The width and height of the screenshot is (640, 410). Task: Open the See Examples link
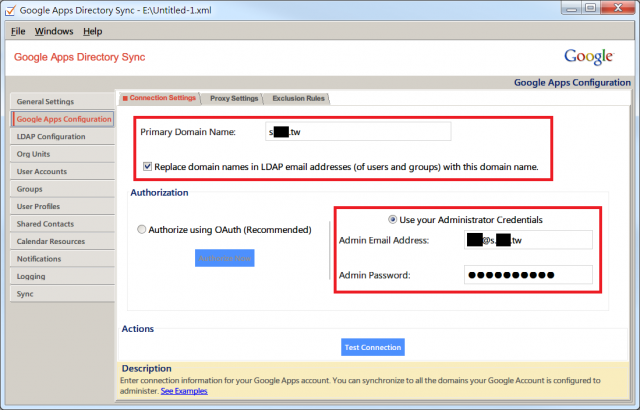pos(184,391)
